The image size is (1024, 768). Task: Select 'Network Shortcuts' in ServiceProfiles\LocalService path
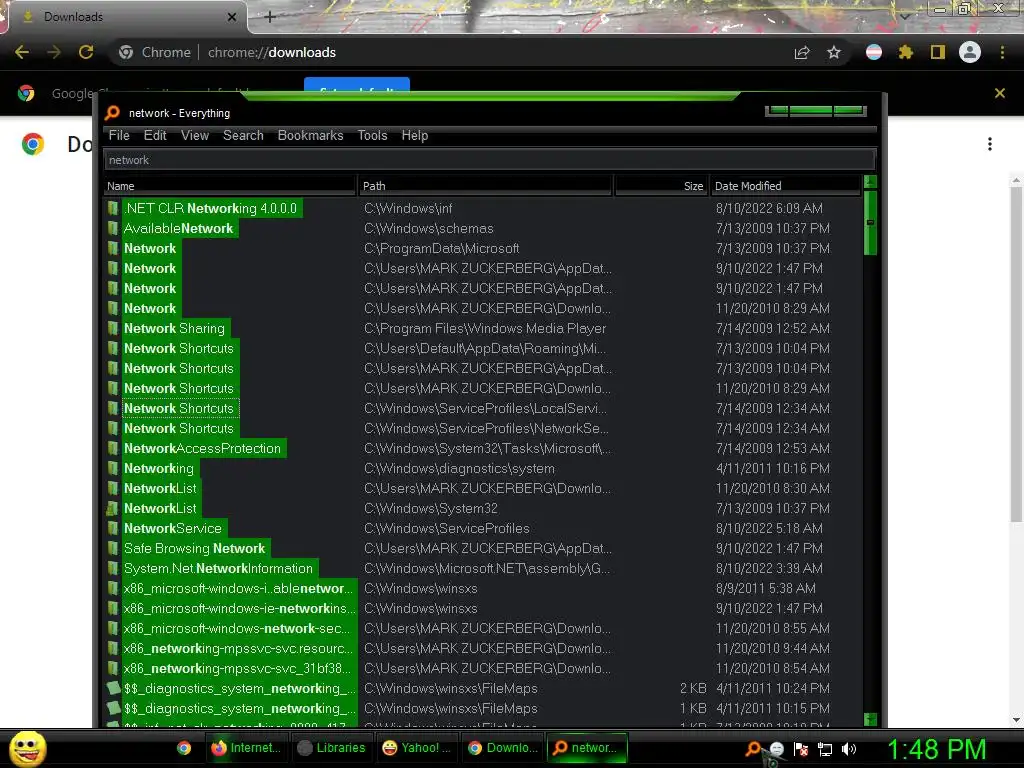pyautogui.click(x=179, y=408)
